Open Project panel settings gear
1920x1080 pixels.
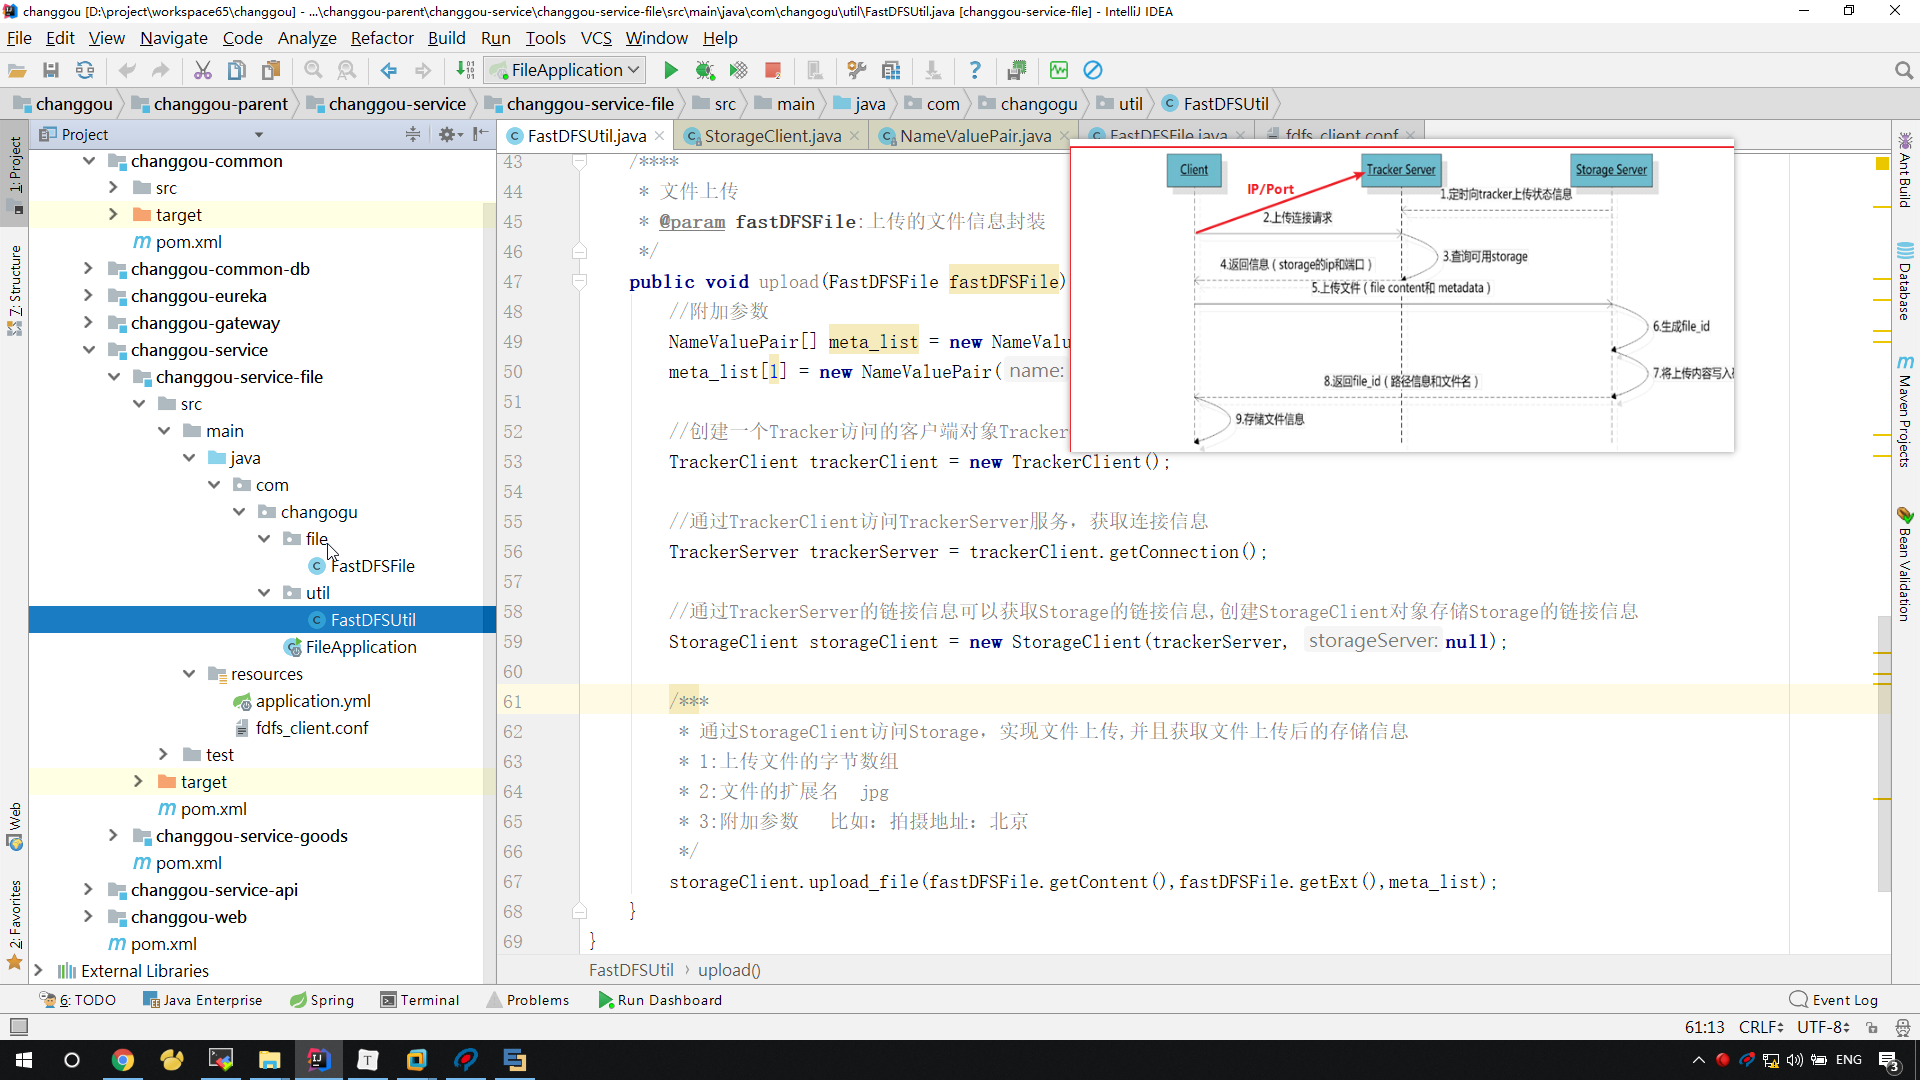(x=447, y=134)
